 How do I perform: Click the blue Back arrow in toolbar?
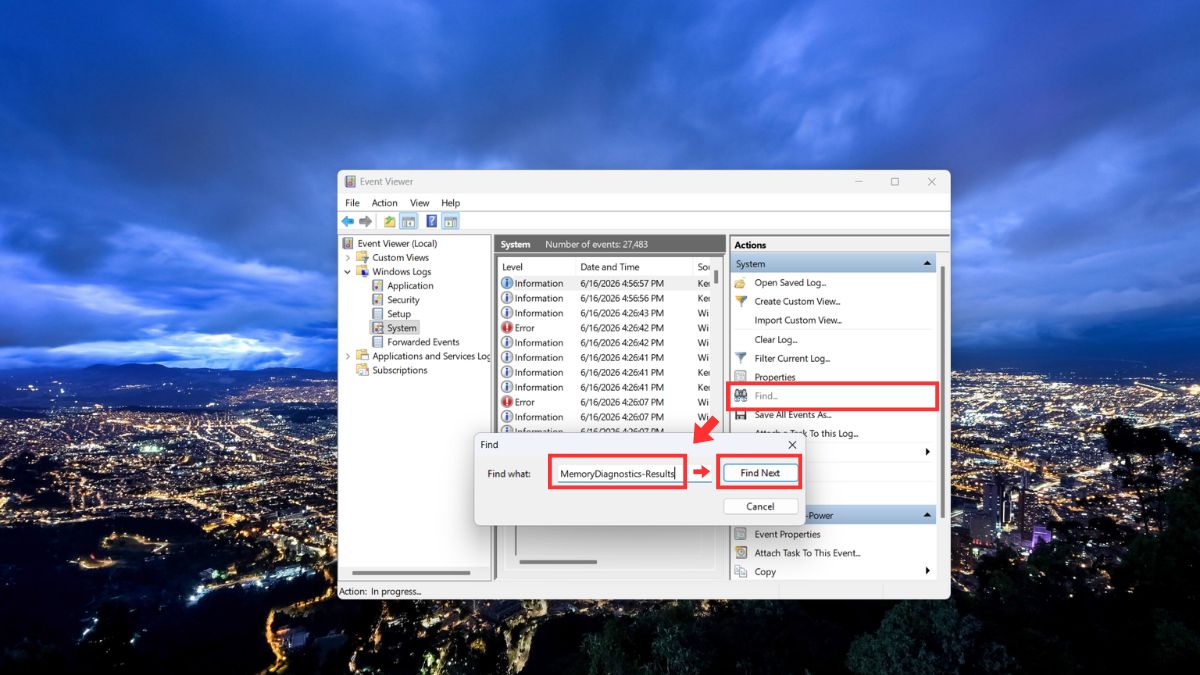tap(348, 222)
